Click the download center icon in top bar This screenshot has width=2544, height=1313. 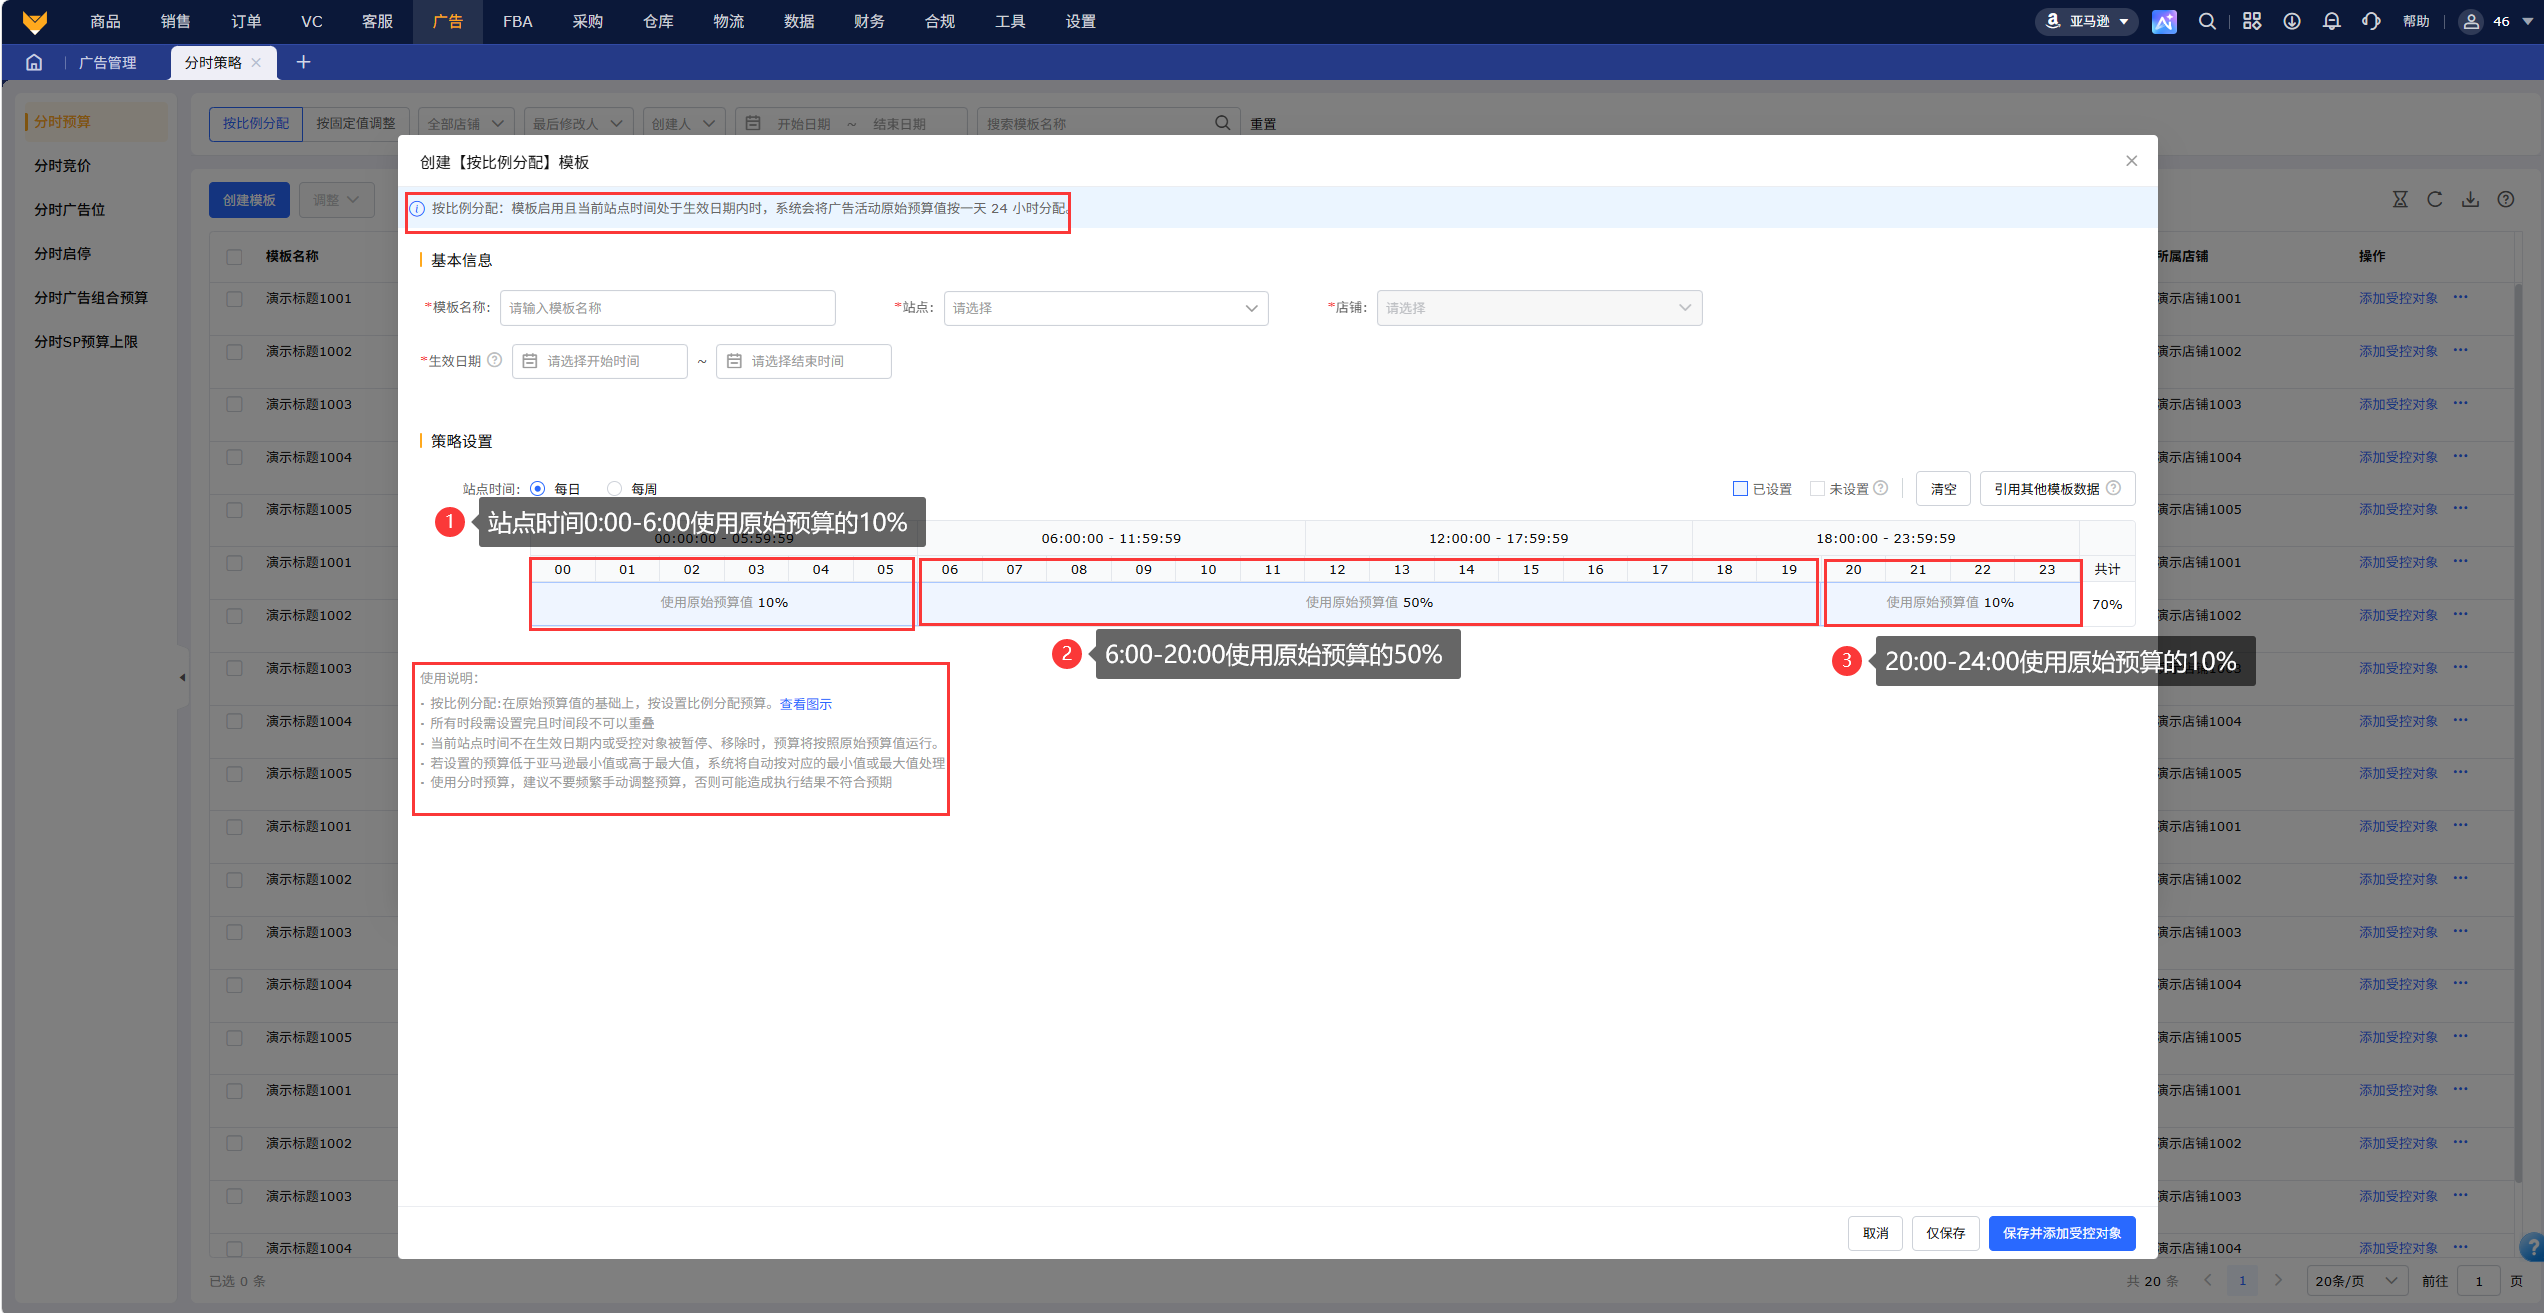pyautogui.click(x=2292, y=21)
